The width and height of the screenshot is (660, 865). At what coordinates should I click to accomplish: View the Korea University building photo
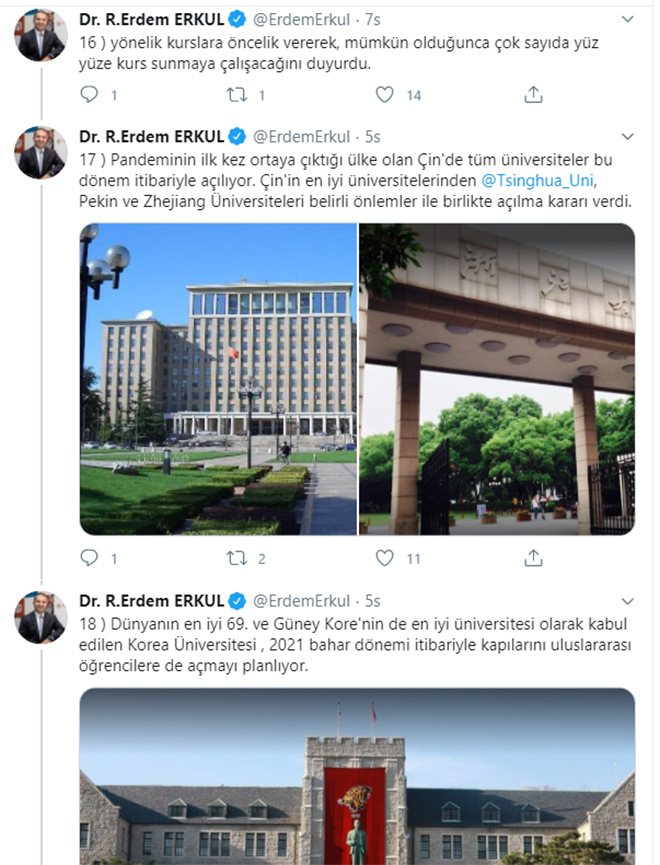click(x=358, y=776)
